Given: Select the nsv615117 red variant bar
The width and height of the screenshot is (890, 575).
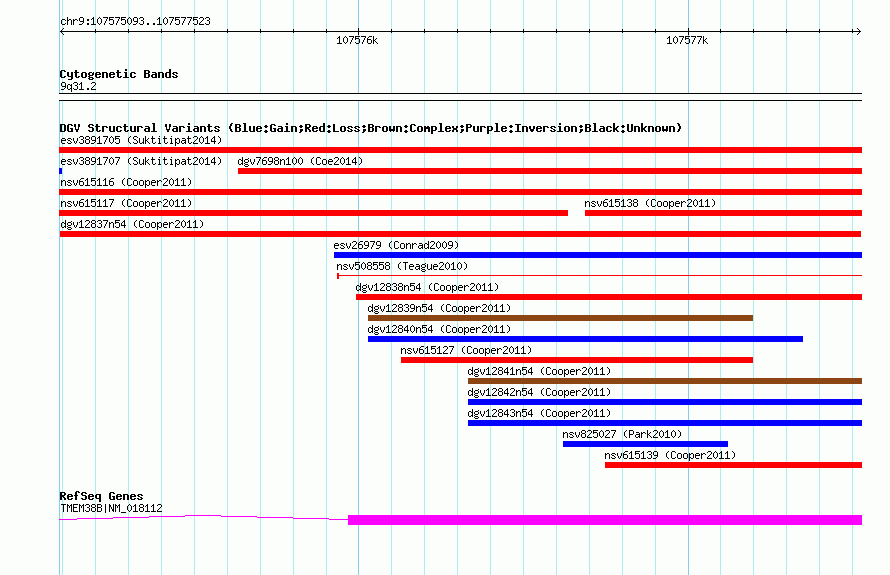Looking at the screenshot, I should click(313, 213).
